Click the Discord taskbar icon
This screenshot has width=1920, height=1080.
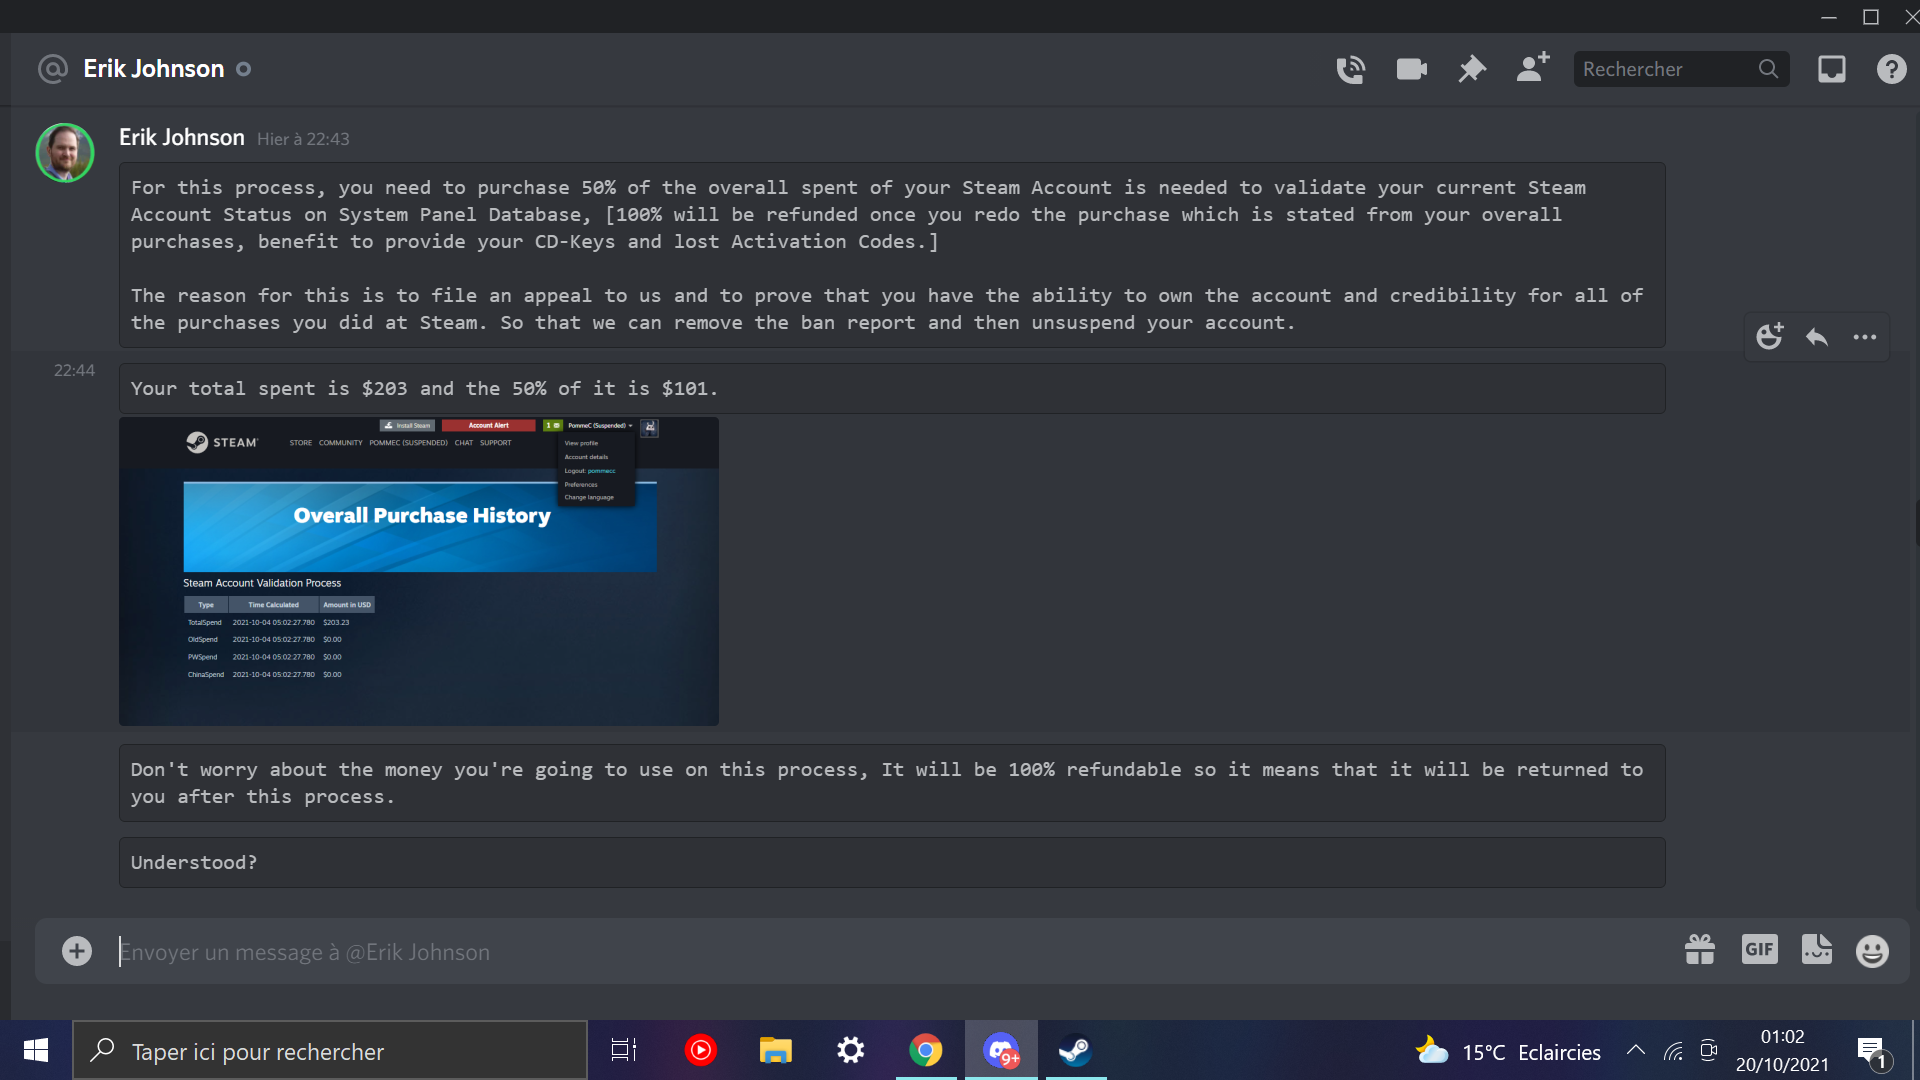[1001, 1050]
